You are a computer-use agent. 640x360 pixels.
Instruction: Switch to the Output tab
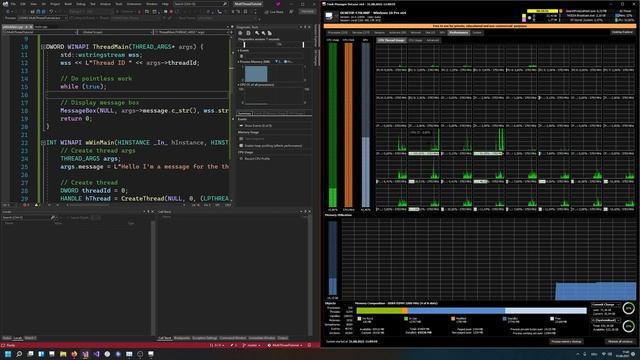(282, 338)
